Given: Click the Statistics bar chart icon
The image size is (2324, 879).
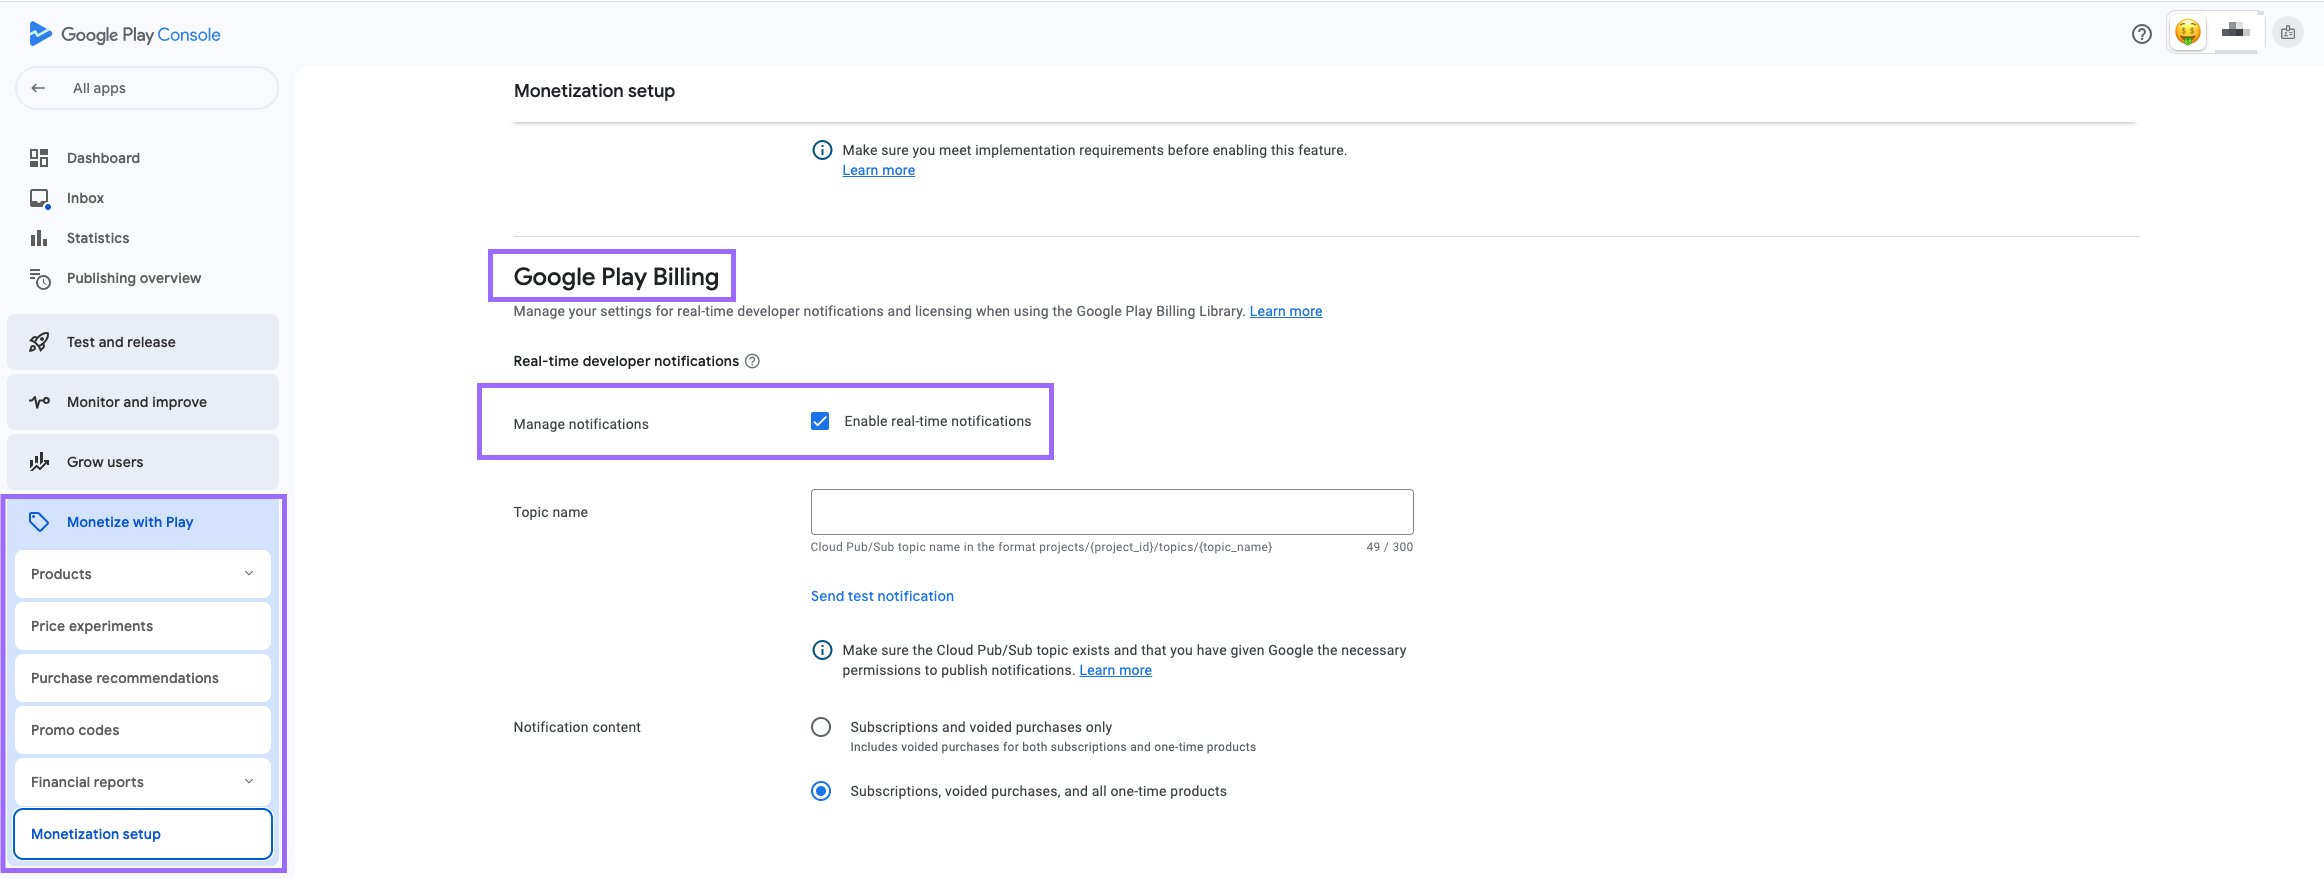Looking at the screenshot, I should tap(39, 238).
